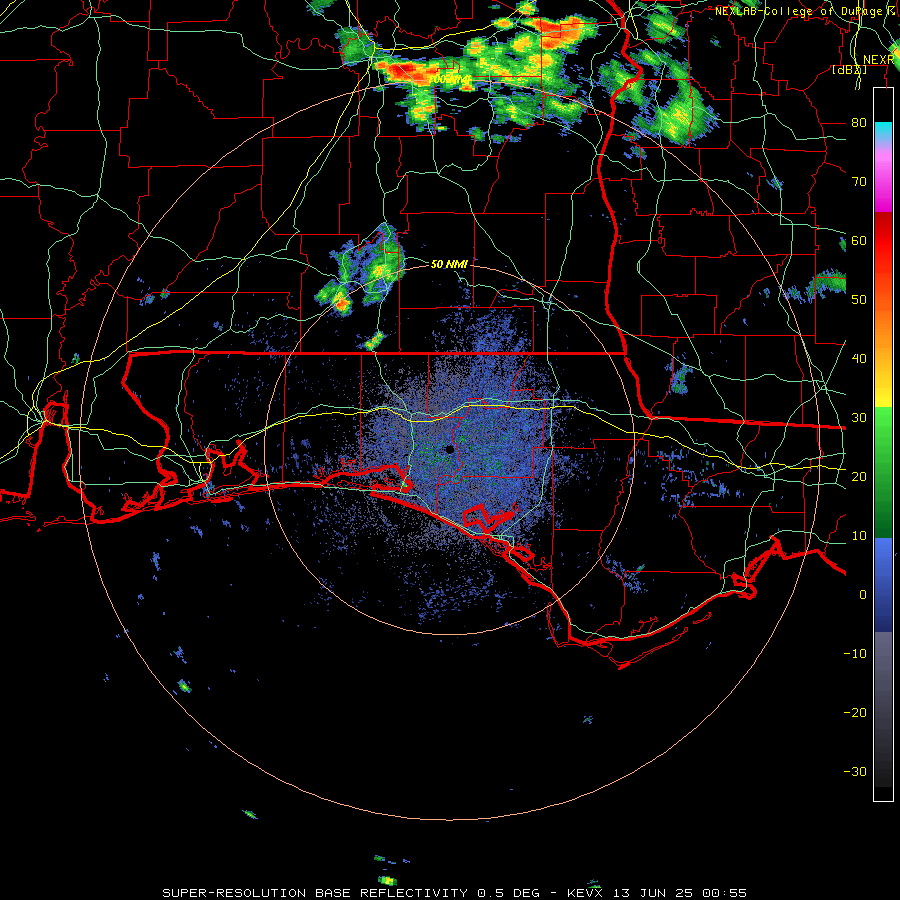Click the "50 NMI" range ring label
The image size is (900, 900).
[449, 264]
